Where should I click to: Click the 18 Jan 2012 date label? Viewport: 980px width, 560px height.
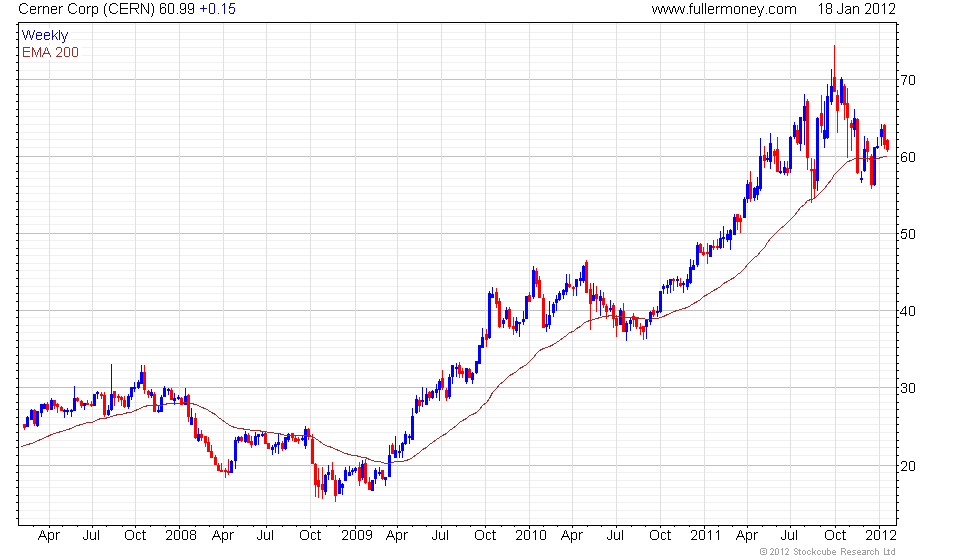[x=856, y=9]
